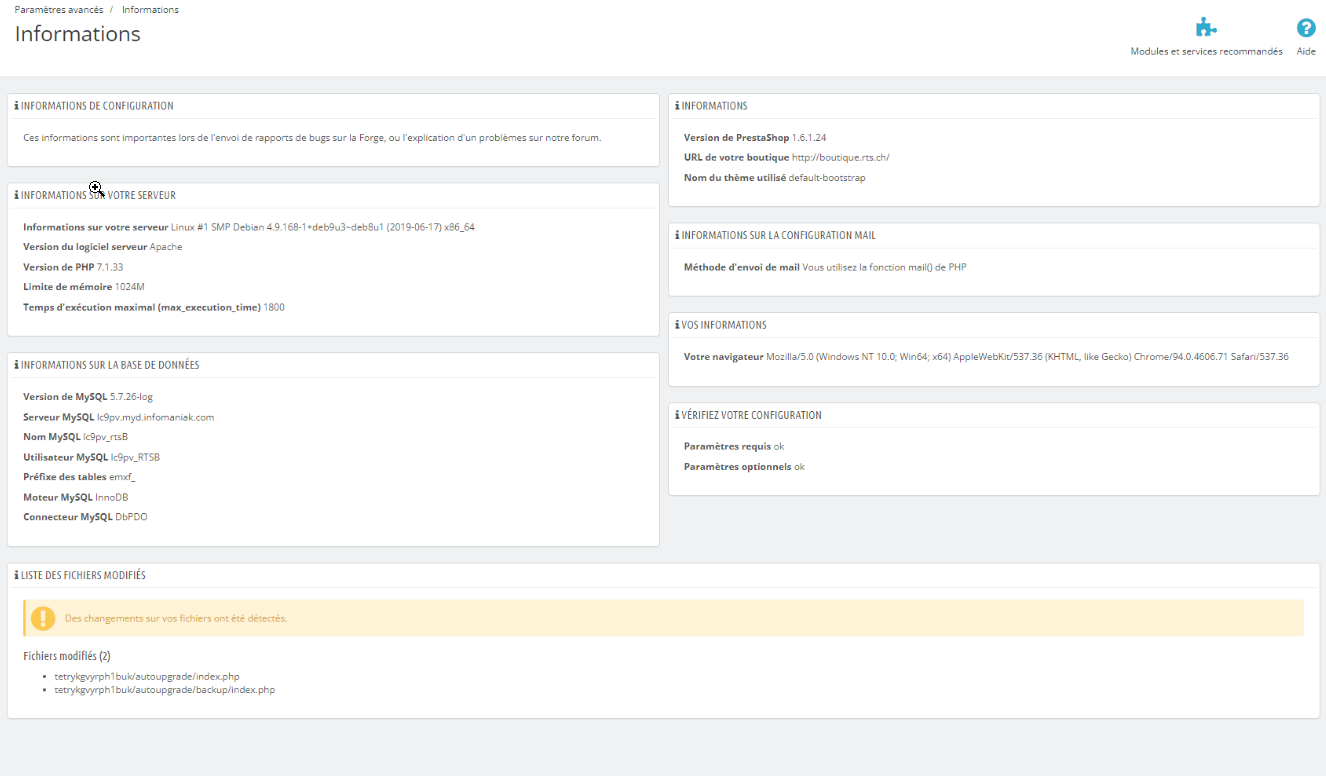Click PrestaShop version 1.6.1.24
1326x776 pixels.
[808, 138]
